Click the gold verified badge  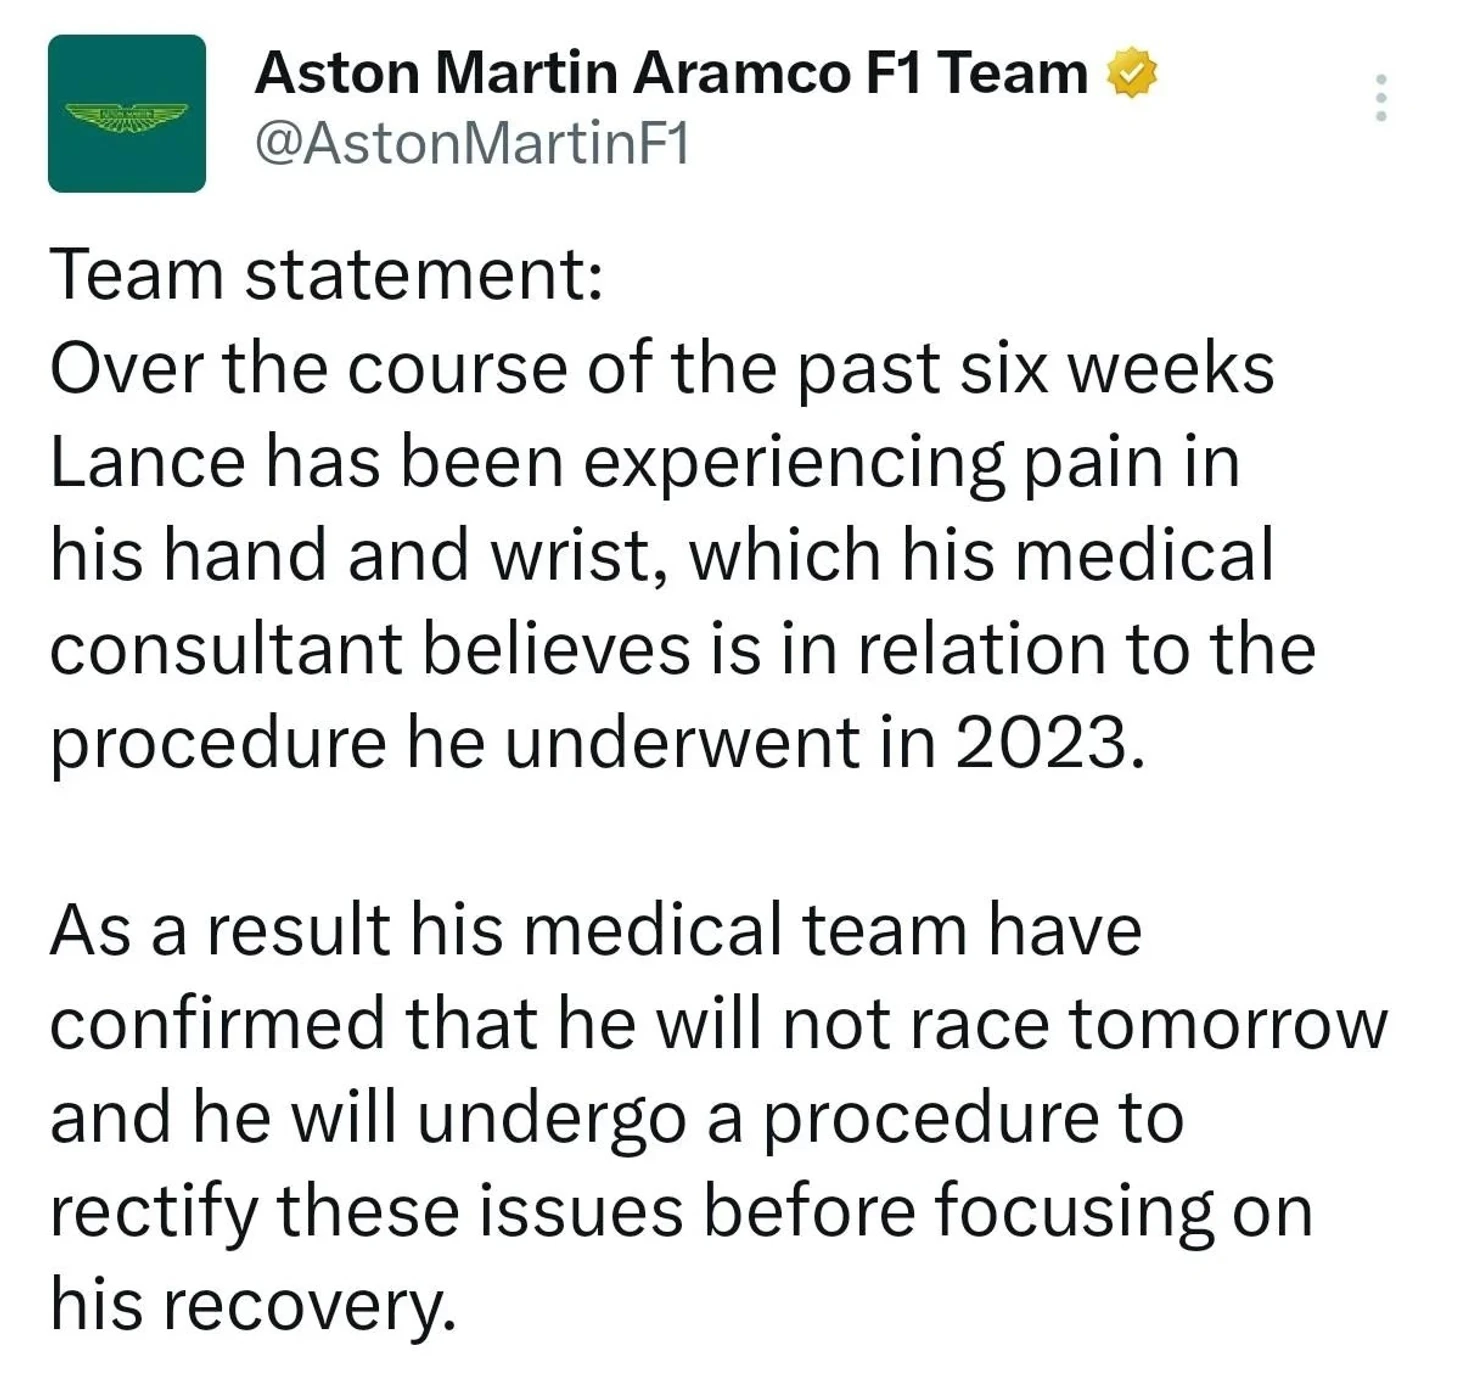tap(1131, 73)
